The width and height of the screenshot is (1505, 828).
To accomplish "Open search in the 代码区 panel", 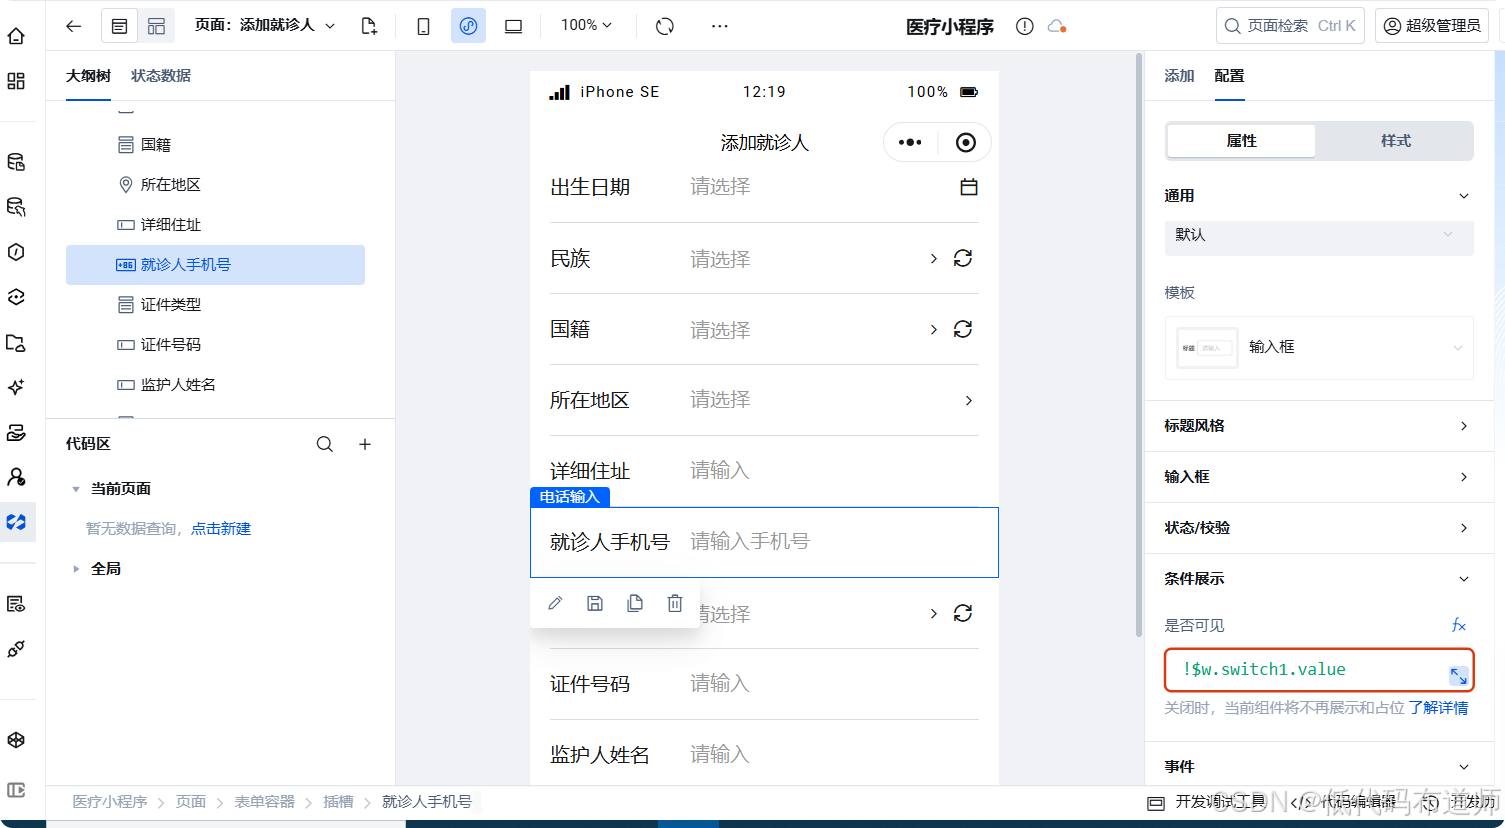I will (x=325, y=443).
